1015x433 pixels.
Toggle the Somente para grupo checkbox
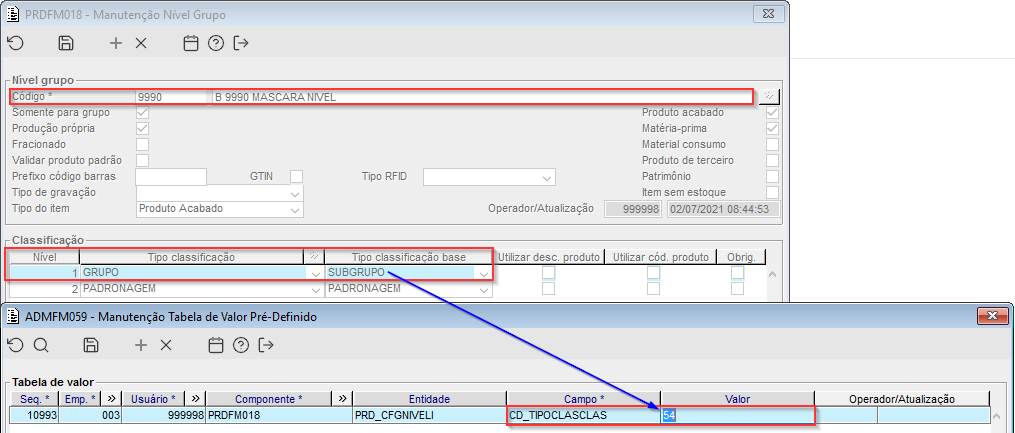(142, 113)
